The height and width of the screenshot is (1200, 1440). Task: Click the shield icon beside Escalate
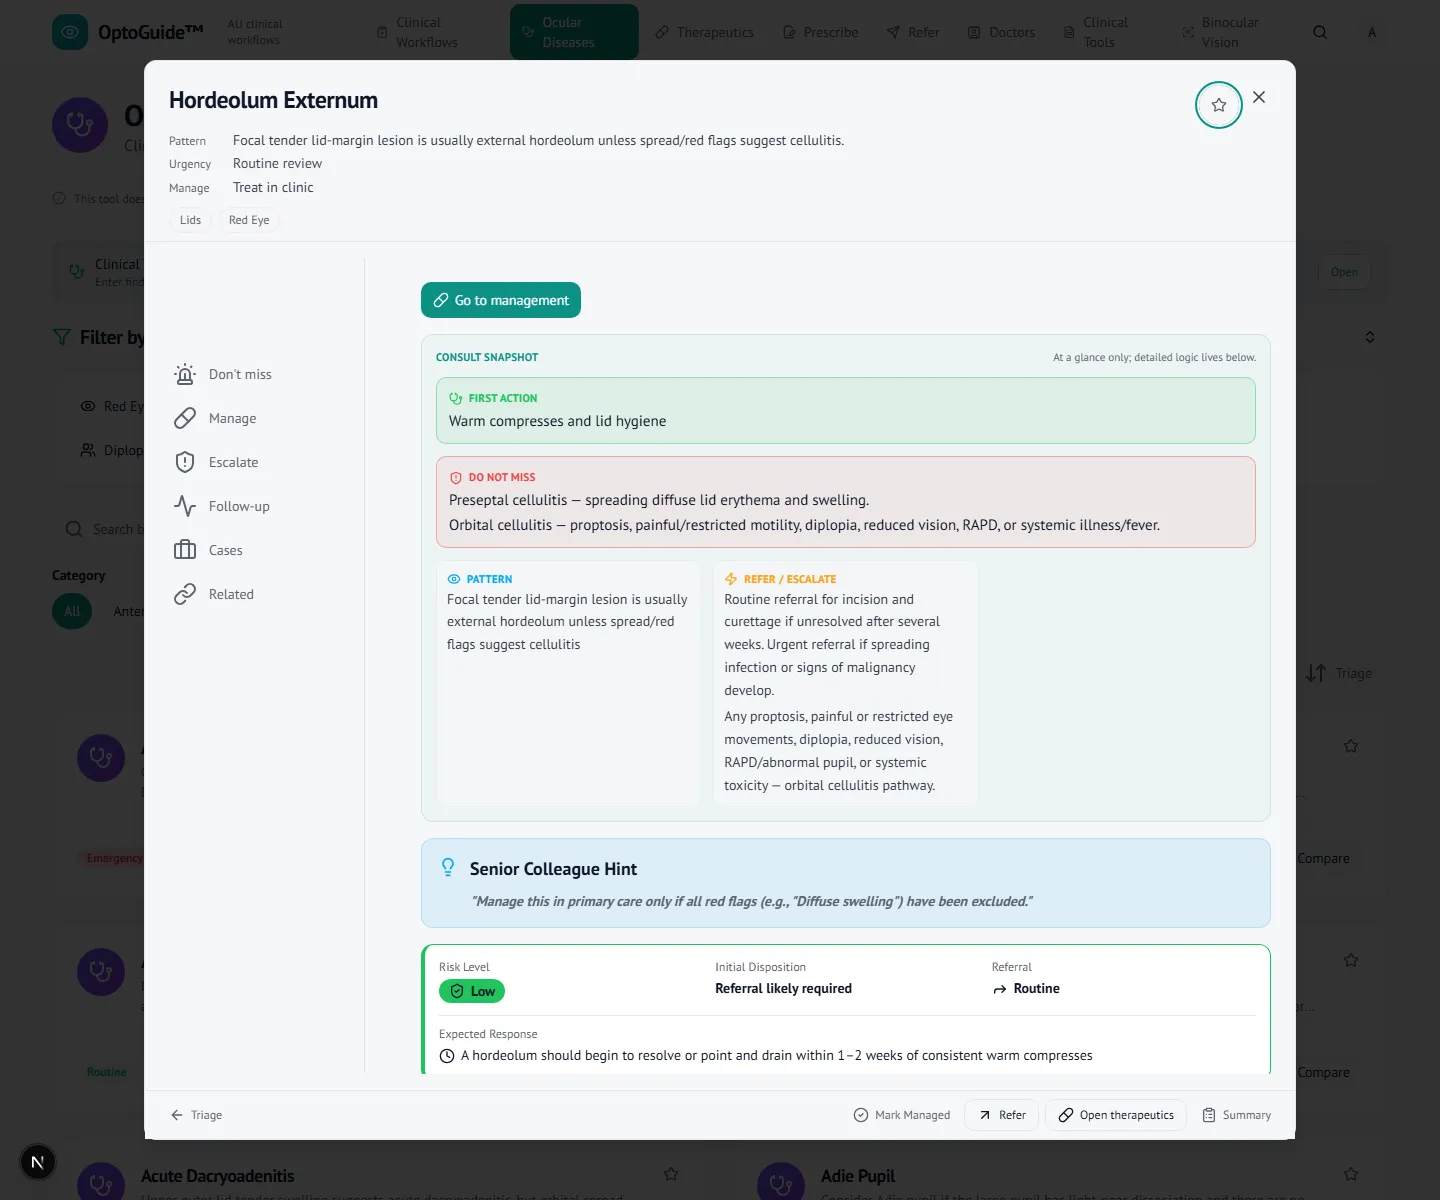point(185,462)
